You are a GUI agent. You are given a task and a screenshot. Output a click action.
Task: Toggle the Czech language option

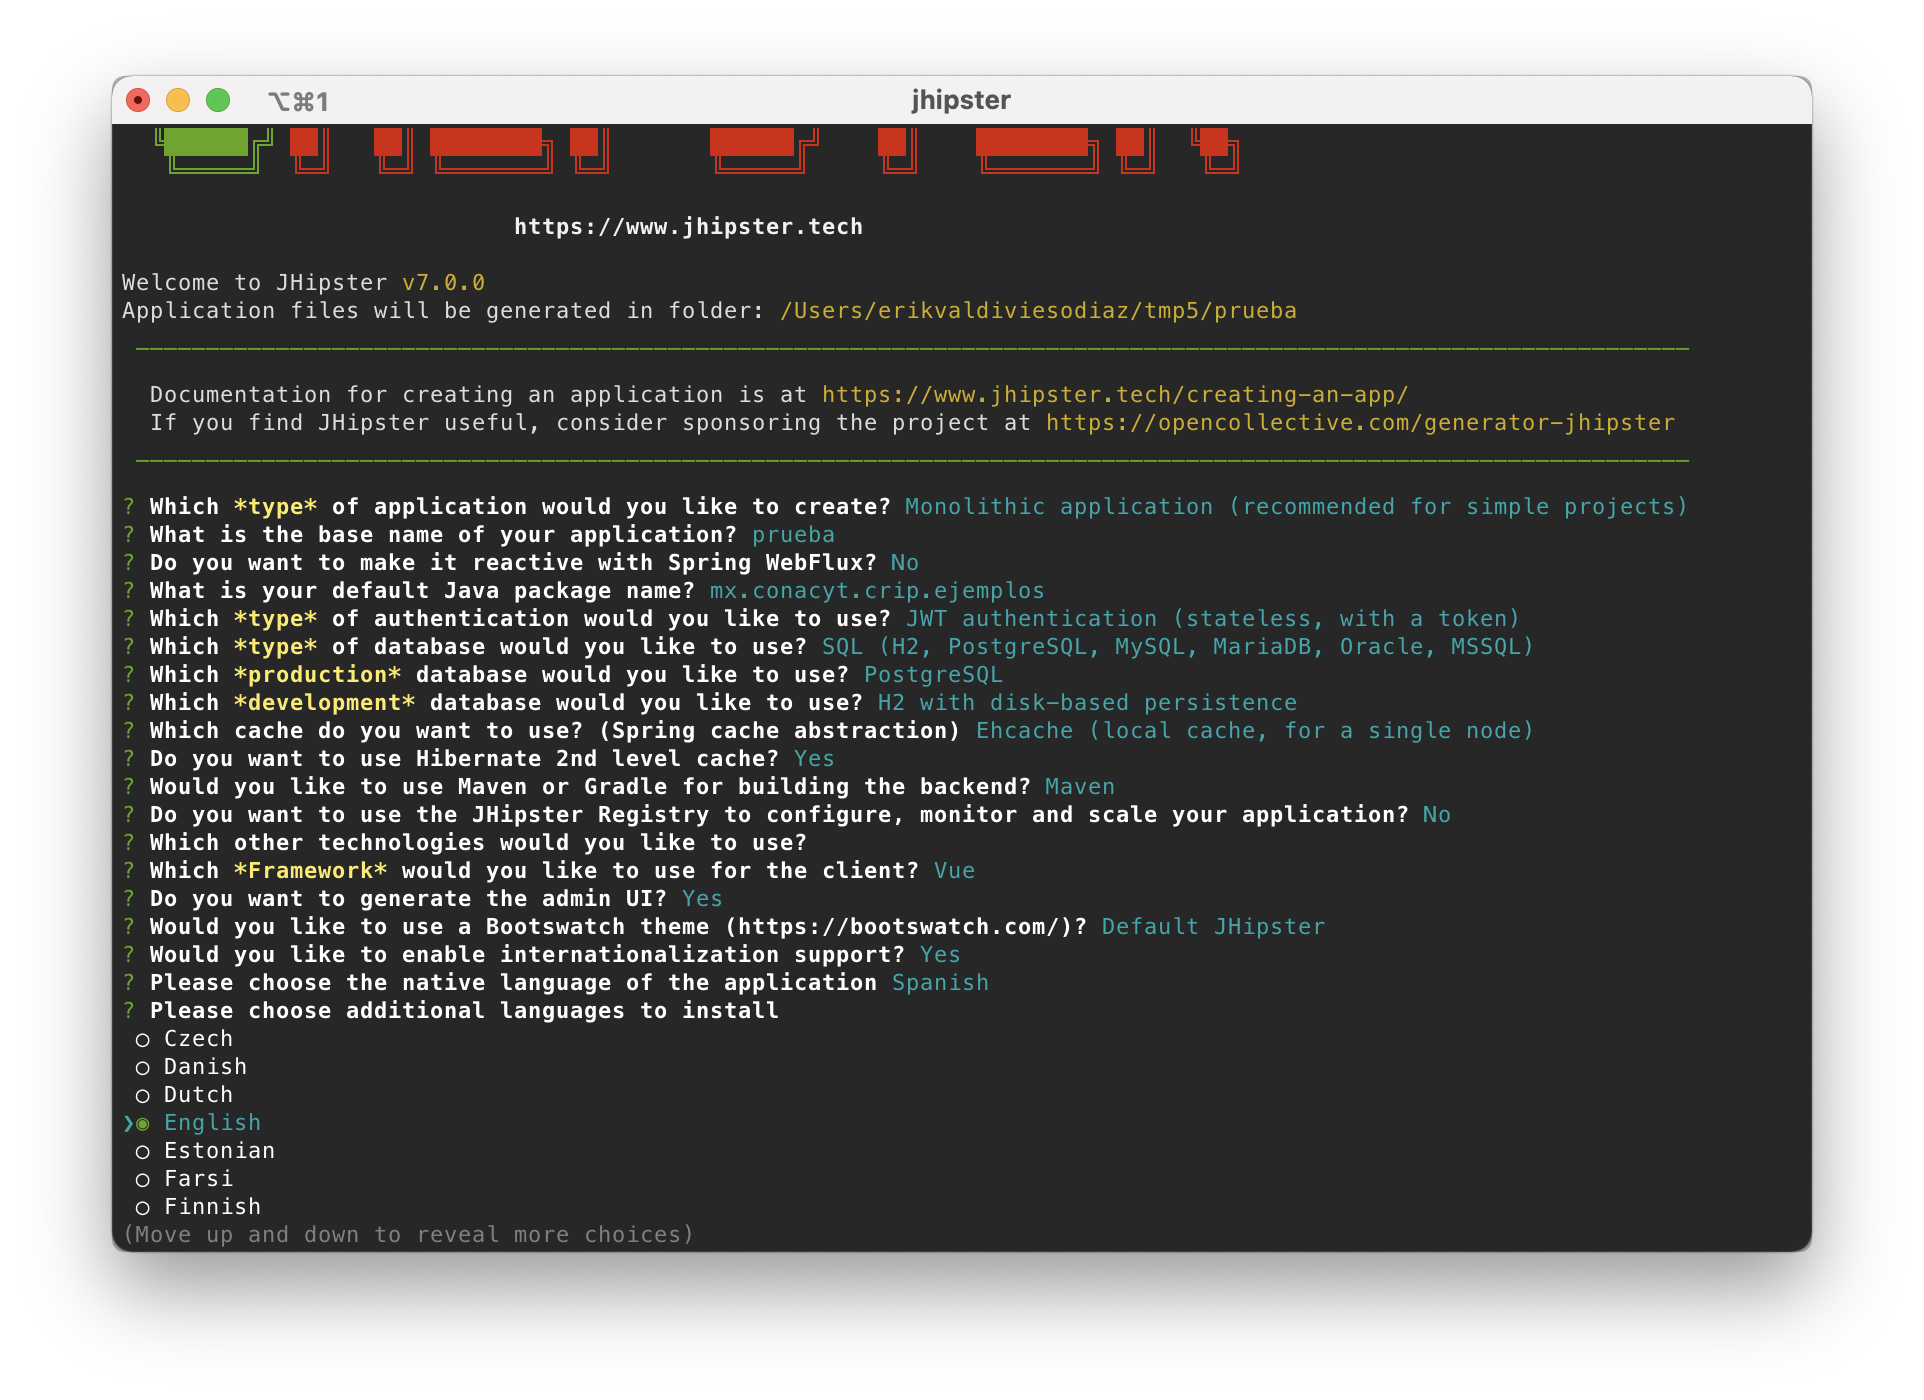pos(184,1039)
